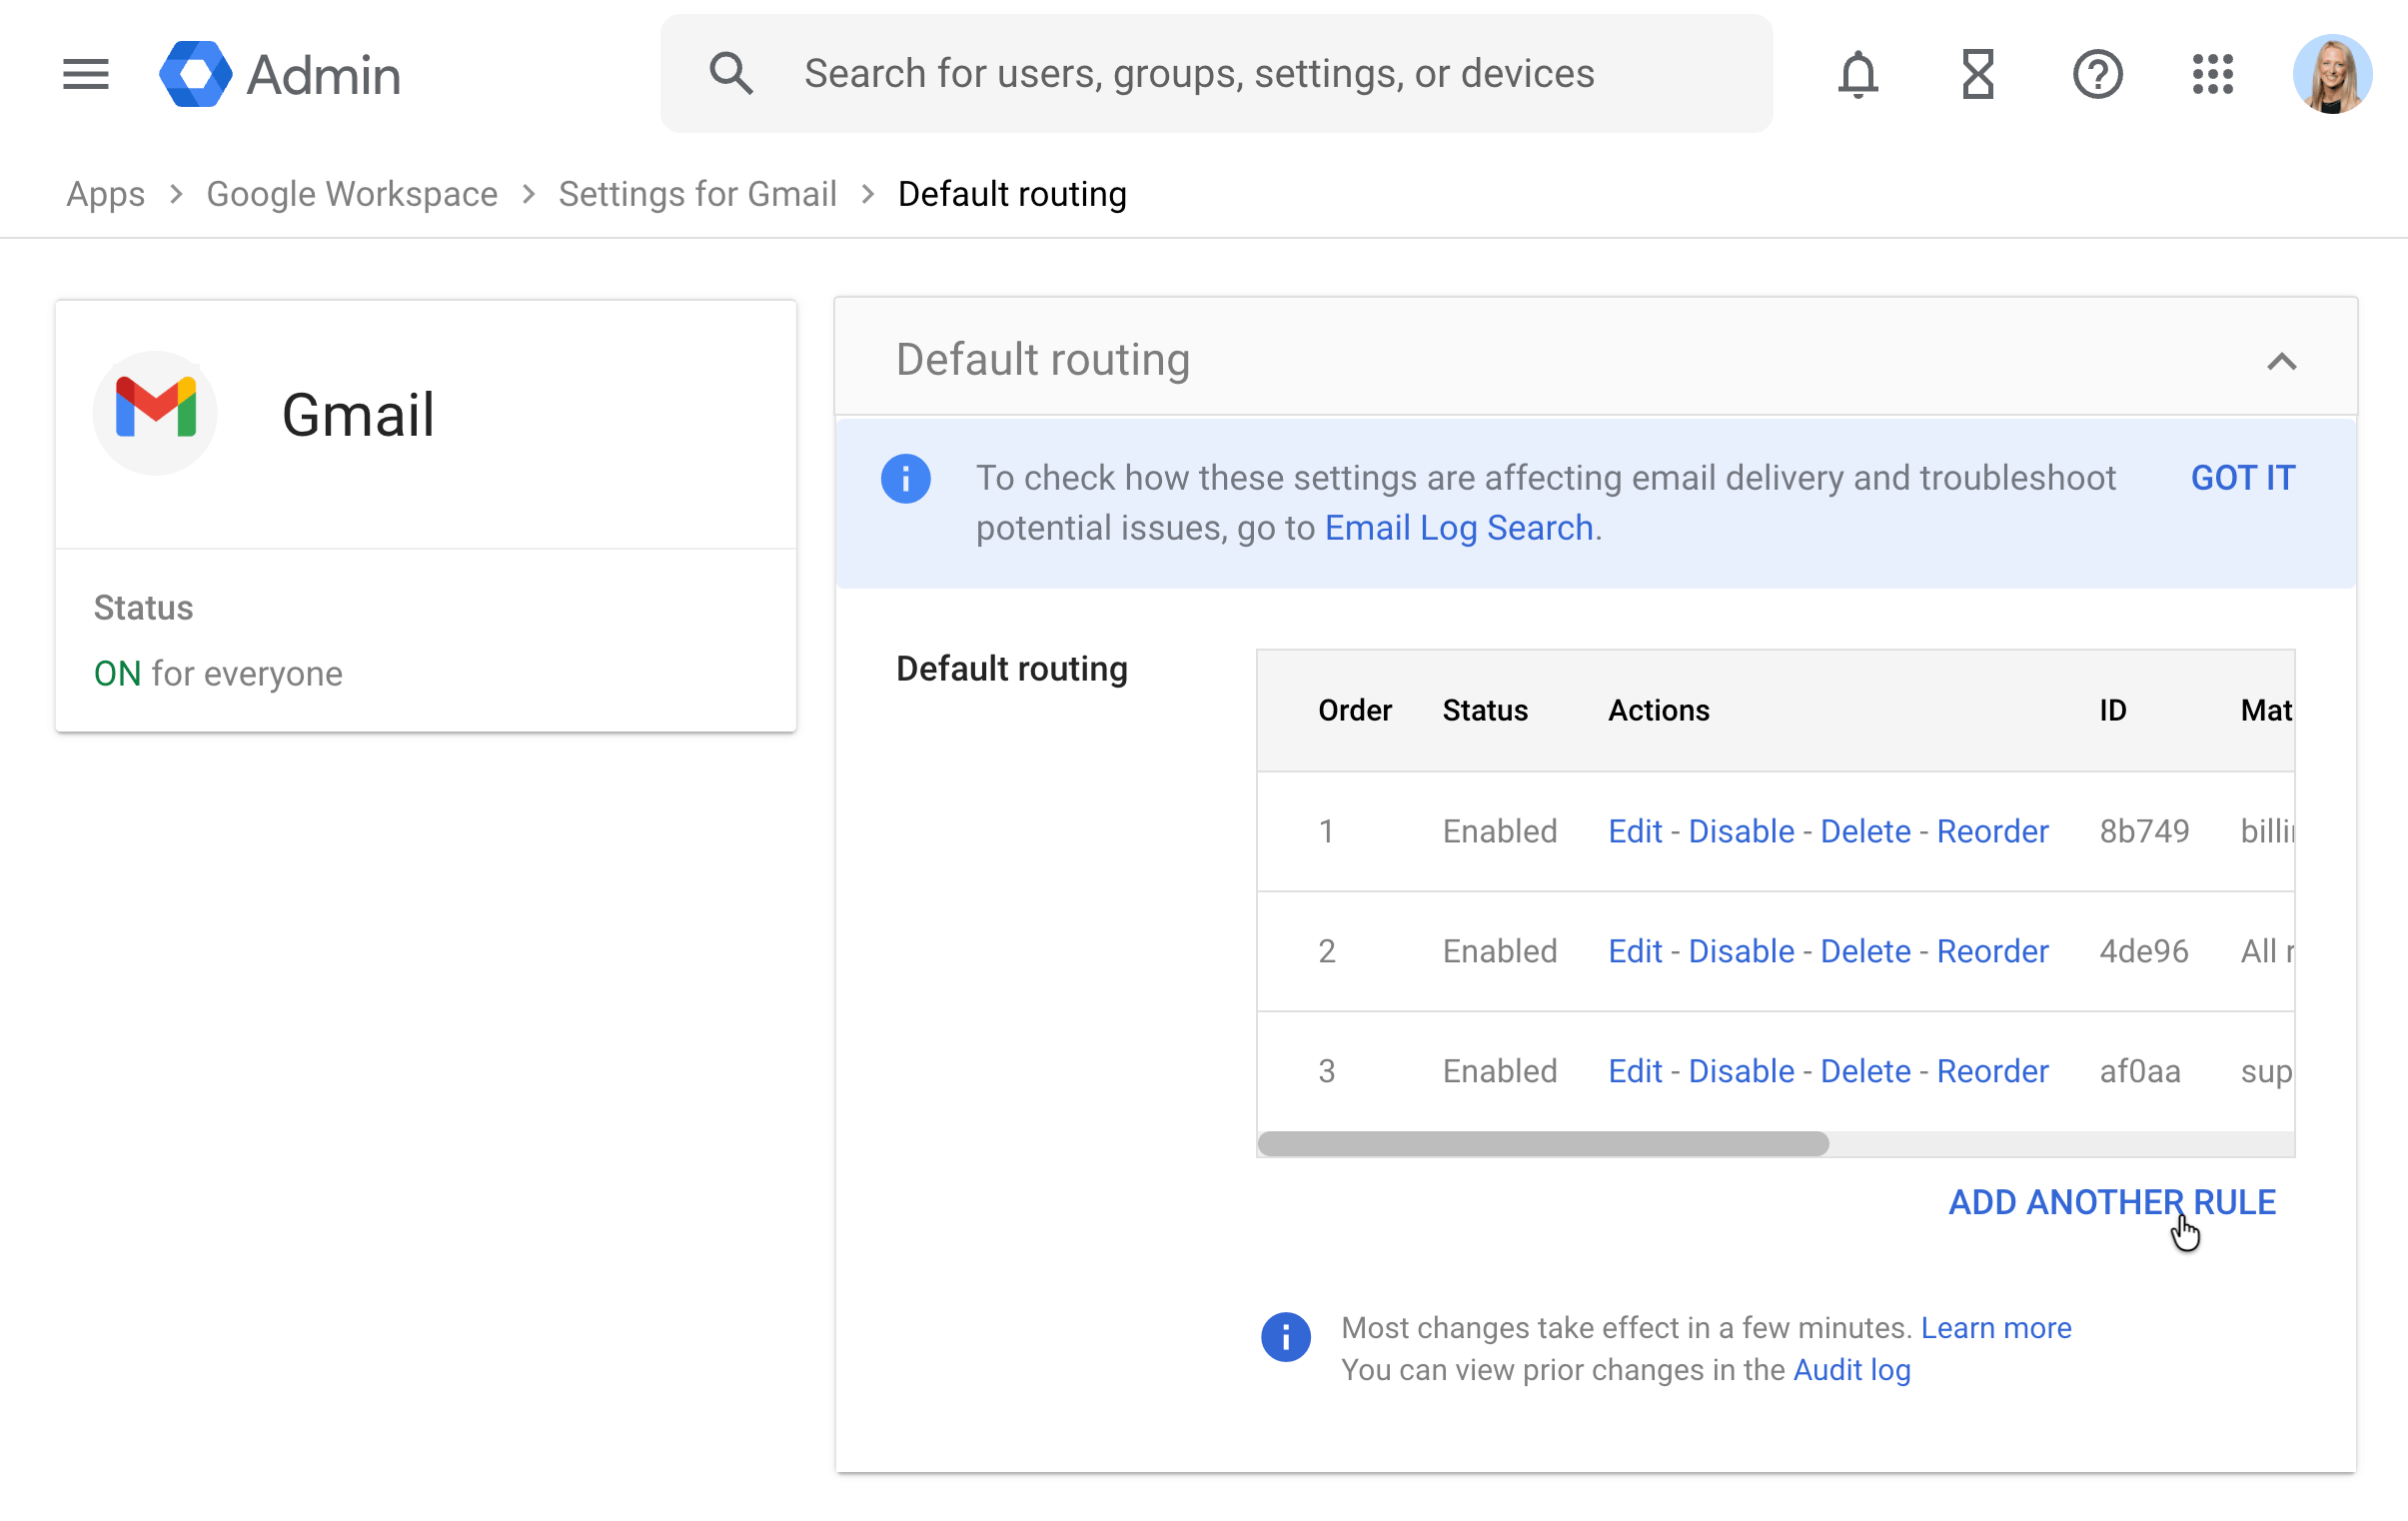Open the notifications bell
The image size is (2408, 1521).
point(1858,74)
